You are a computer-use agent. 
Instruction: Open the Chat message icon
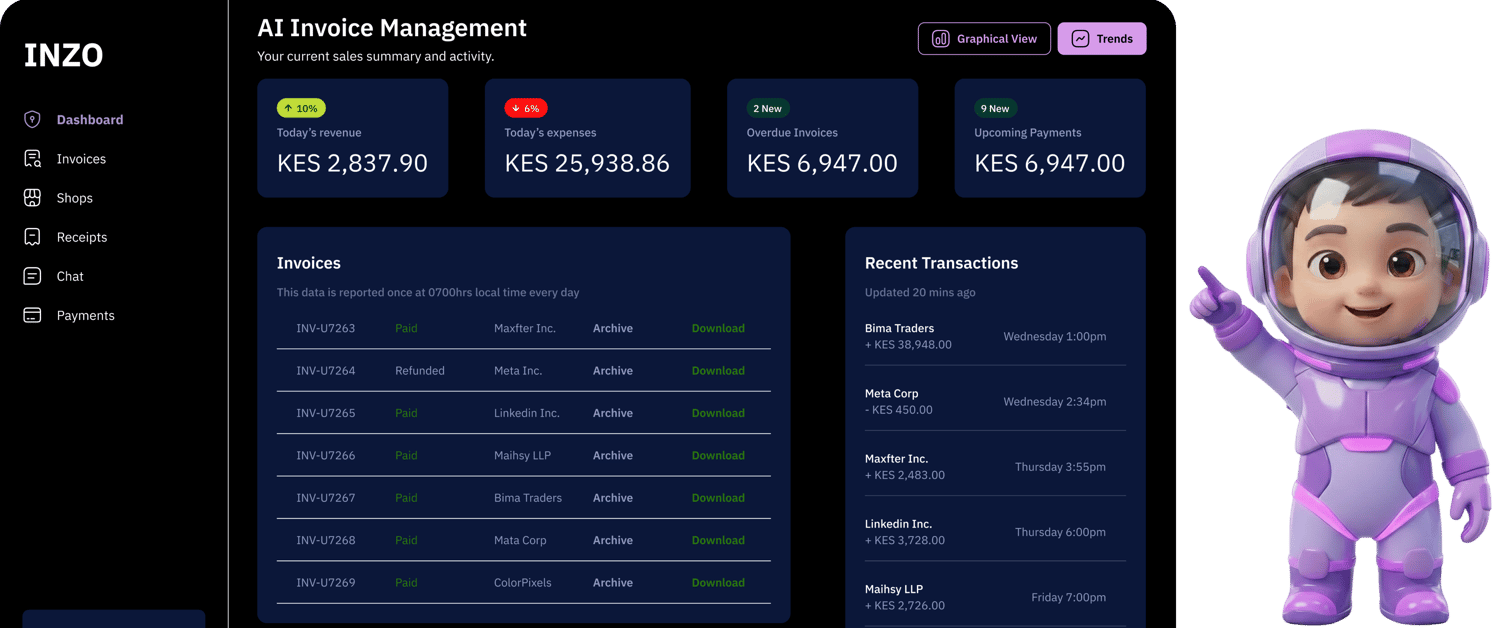[32, 276]
